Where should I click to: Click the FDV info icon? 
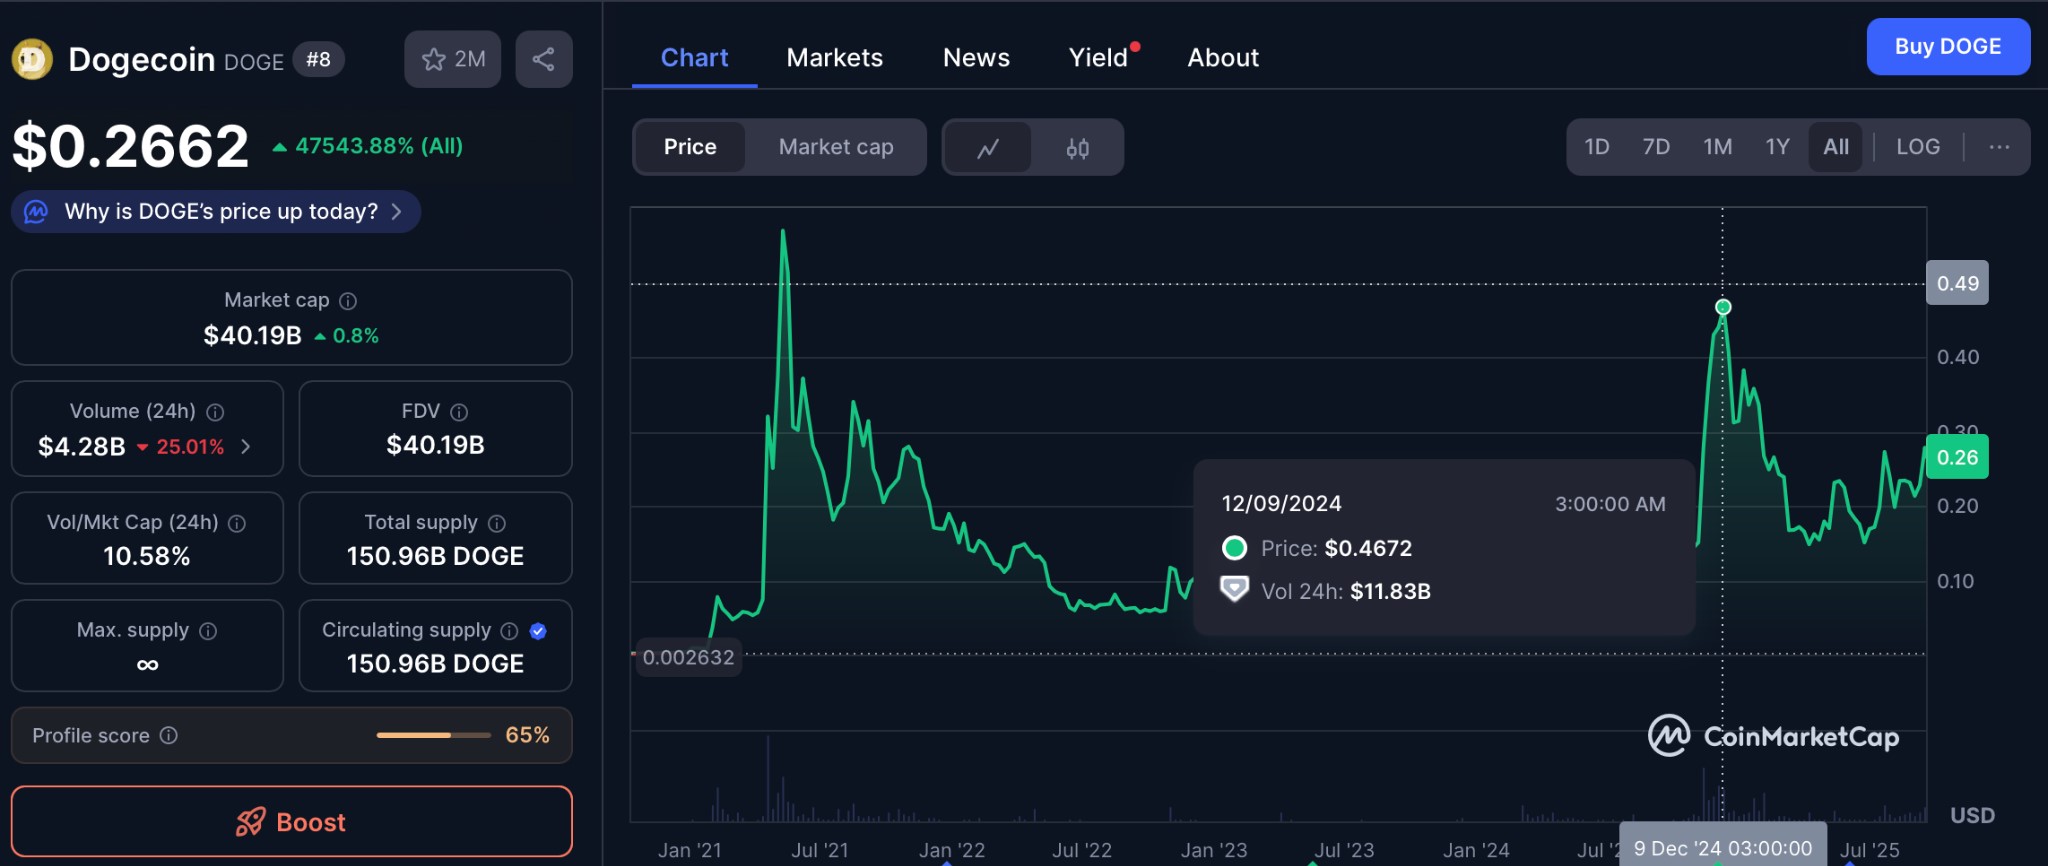coord(459,412)
